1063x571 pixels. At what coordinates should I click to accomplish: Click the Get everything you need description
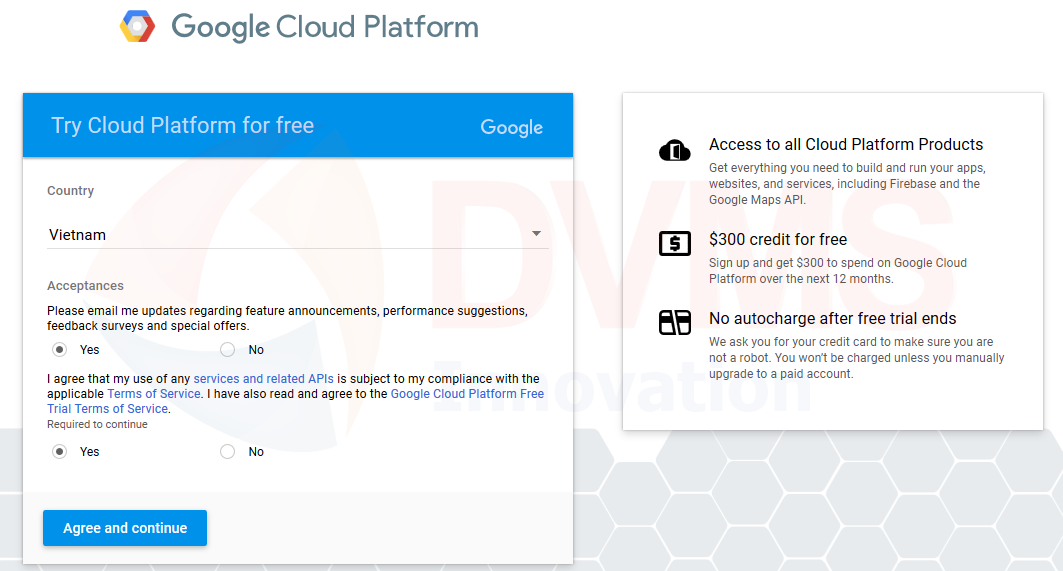pos(847,184)
